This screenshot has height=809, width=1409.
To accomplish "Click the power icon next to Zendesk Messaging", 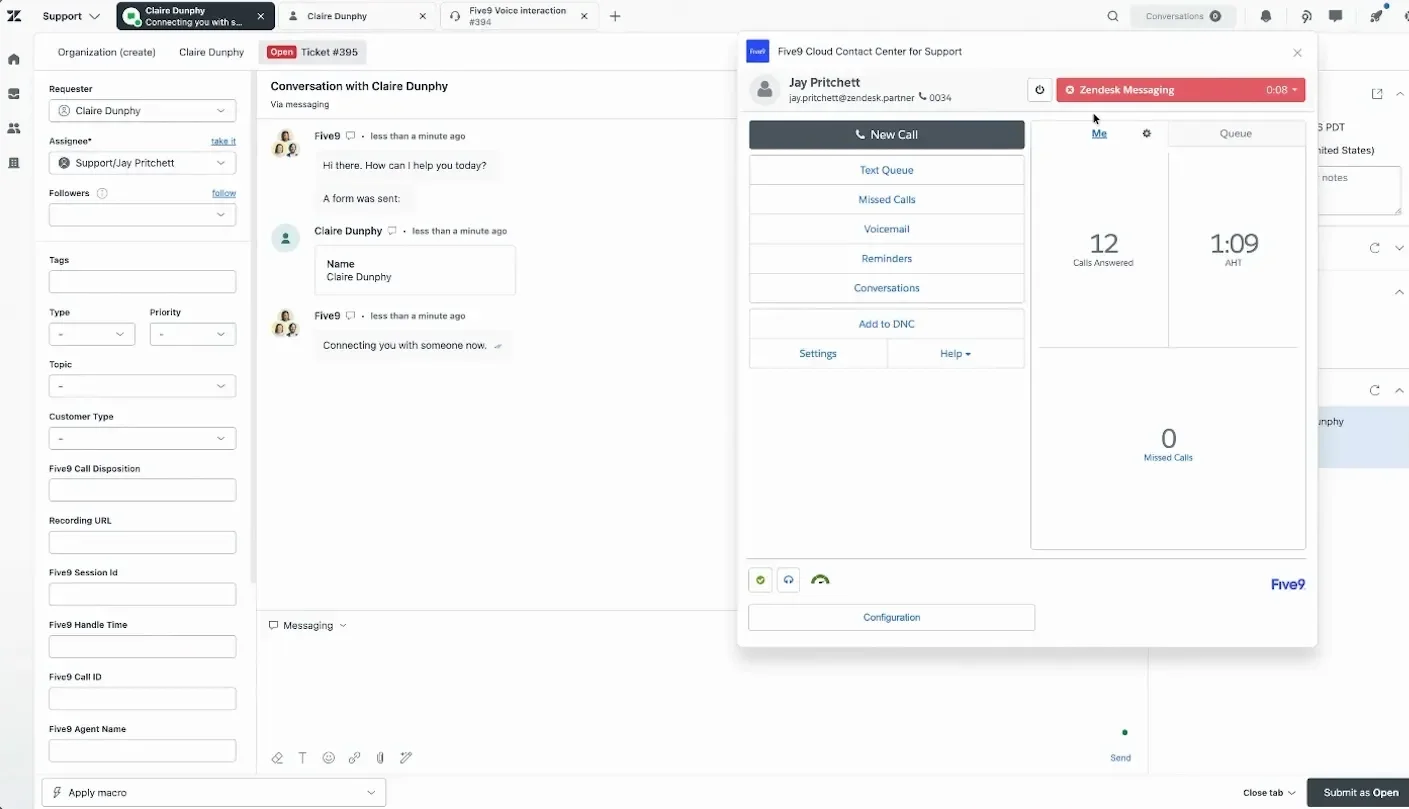I will (x=1040, y=90).
